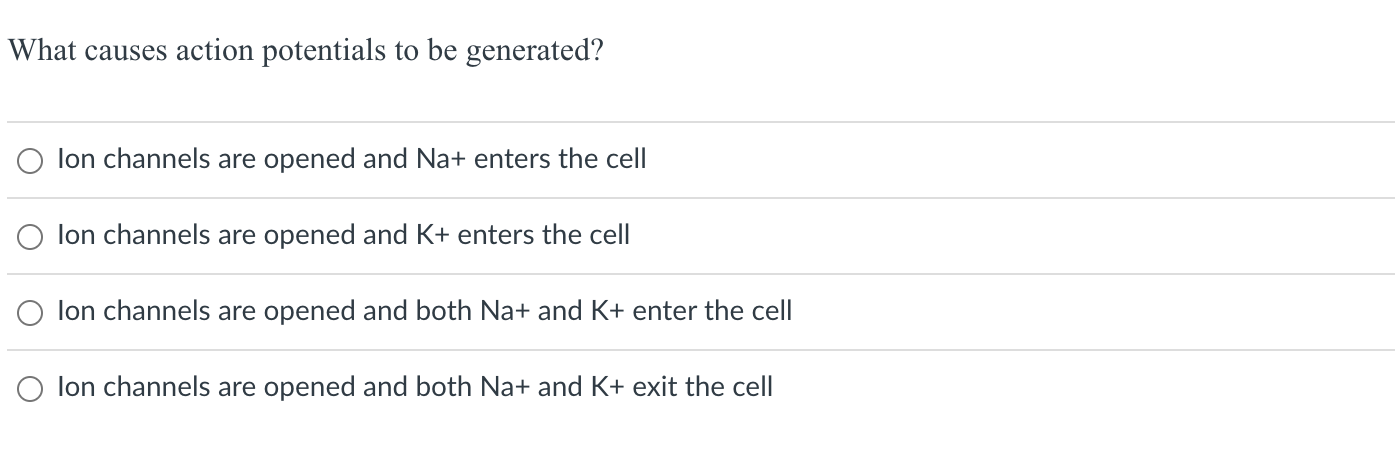Click the label 'Ion channels are opened and K+ enters the cell'

[344, 235]
